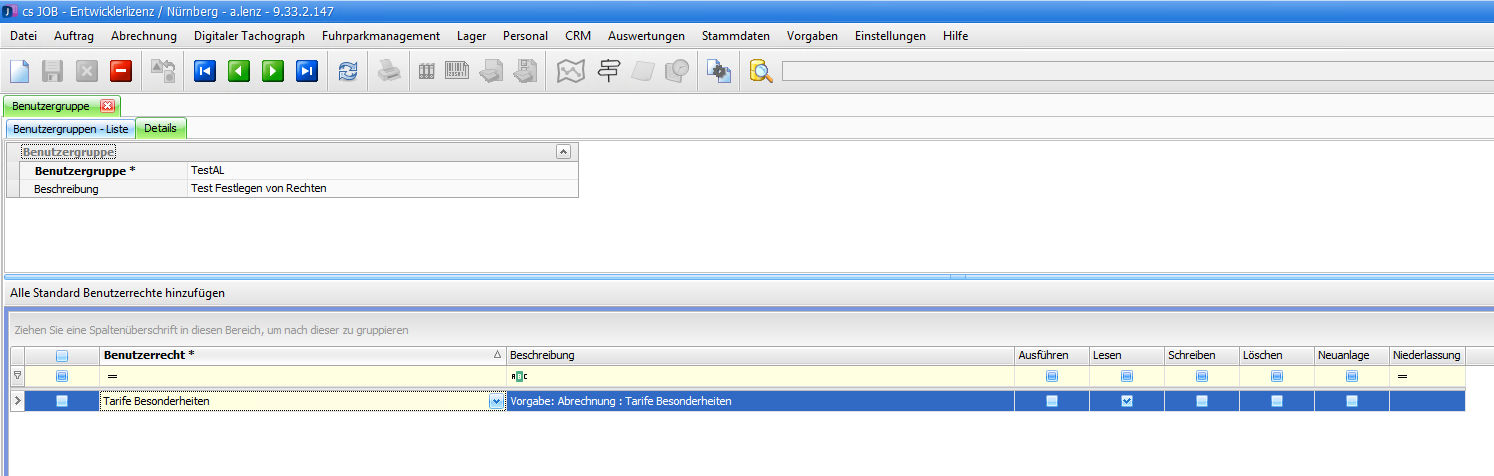Open the magnifier search icon

[761, 71]
